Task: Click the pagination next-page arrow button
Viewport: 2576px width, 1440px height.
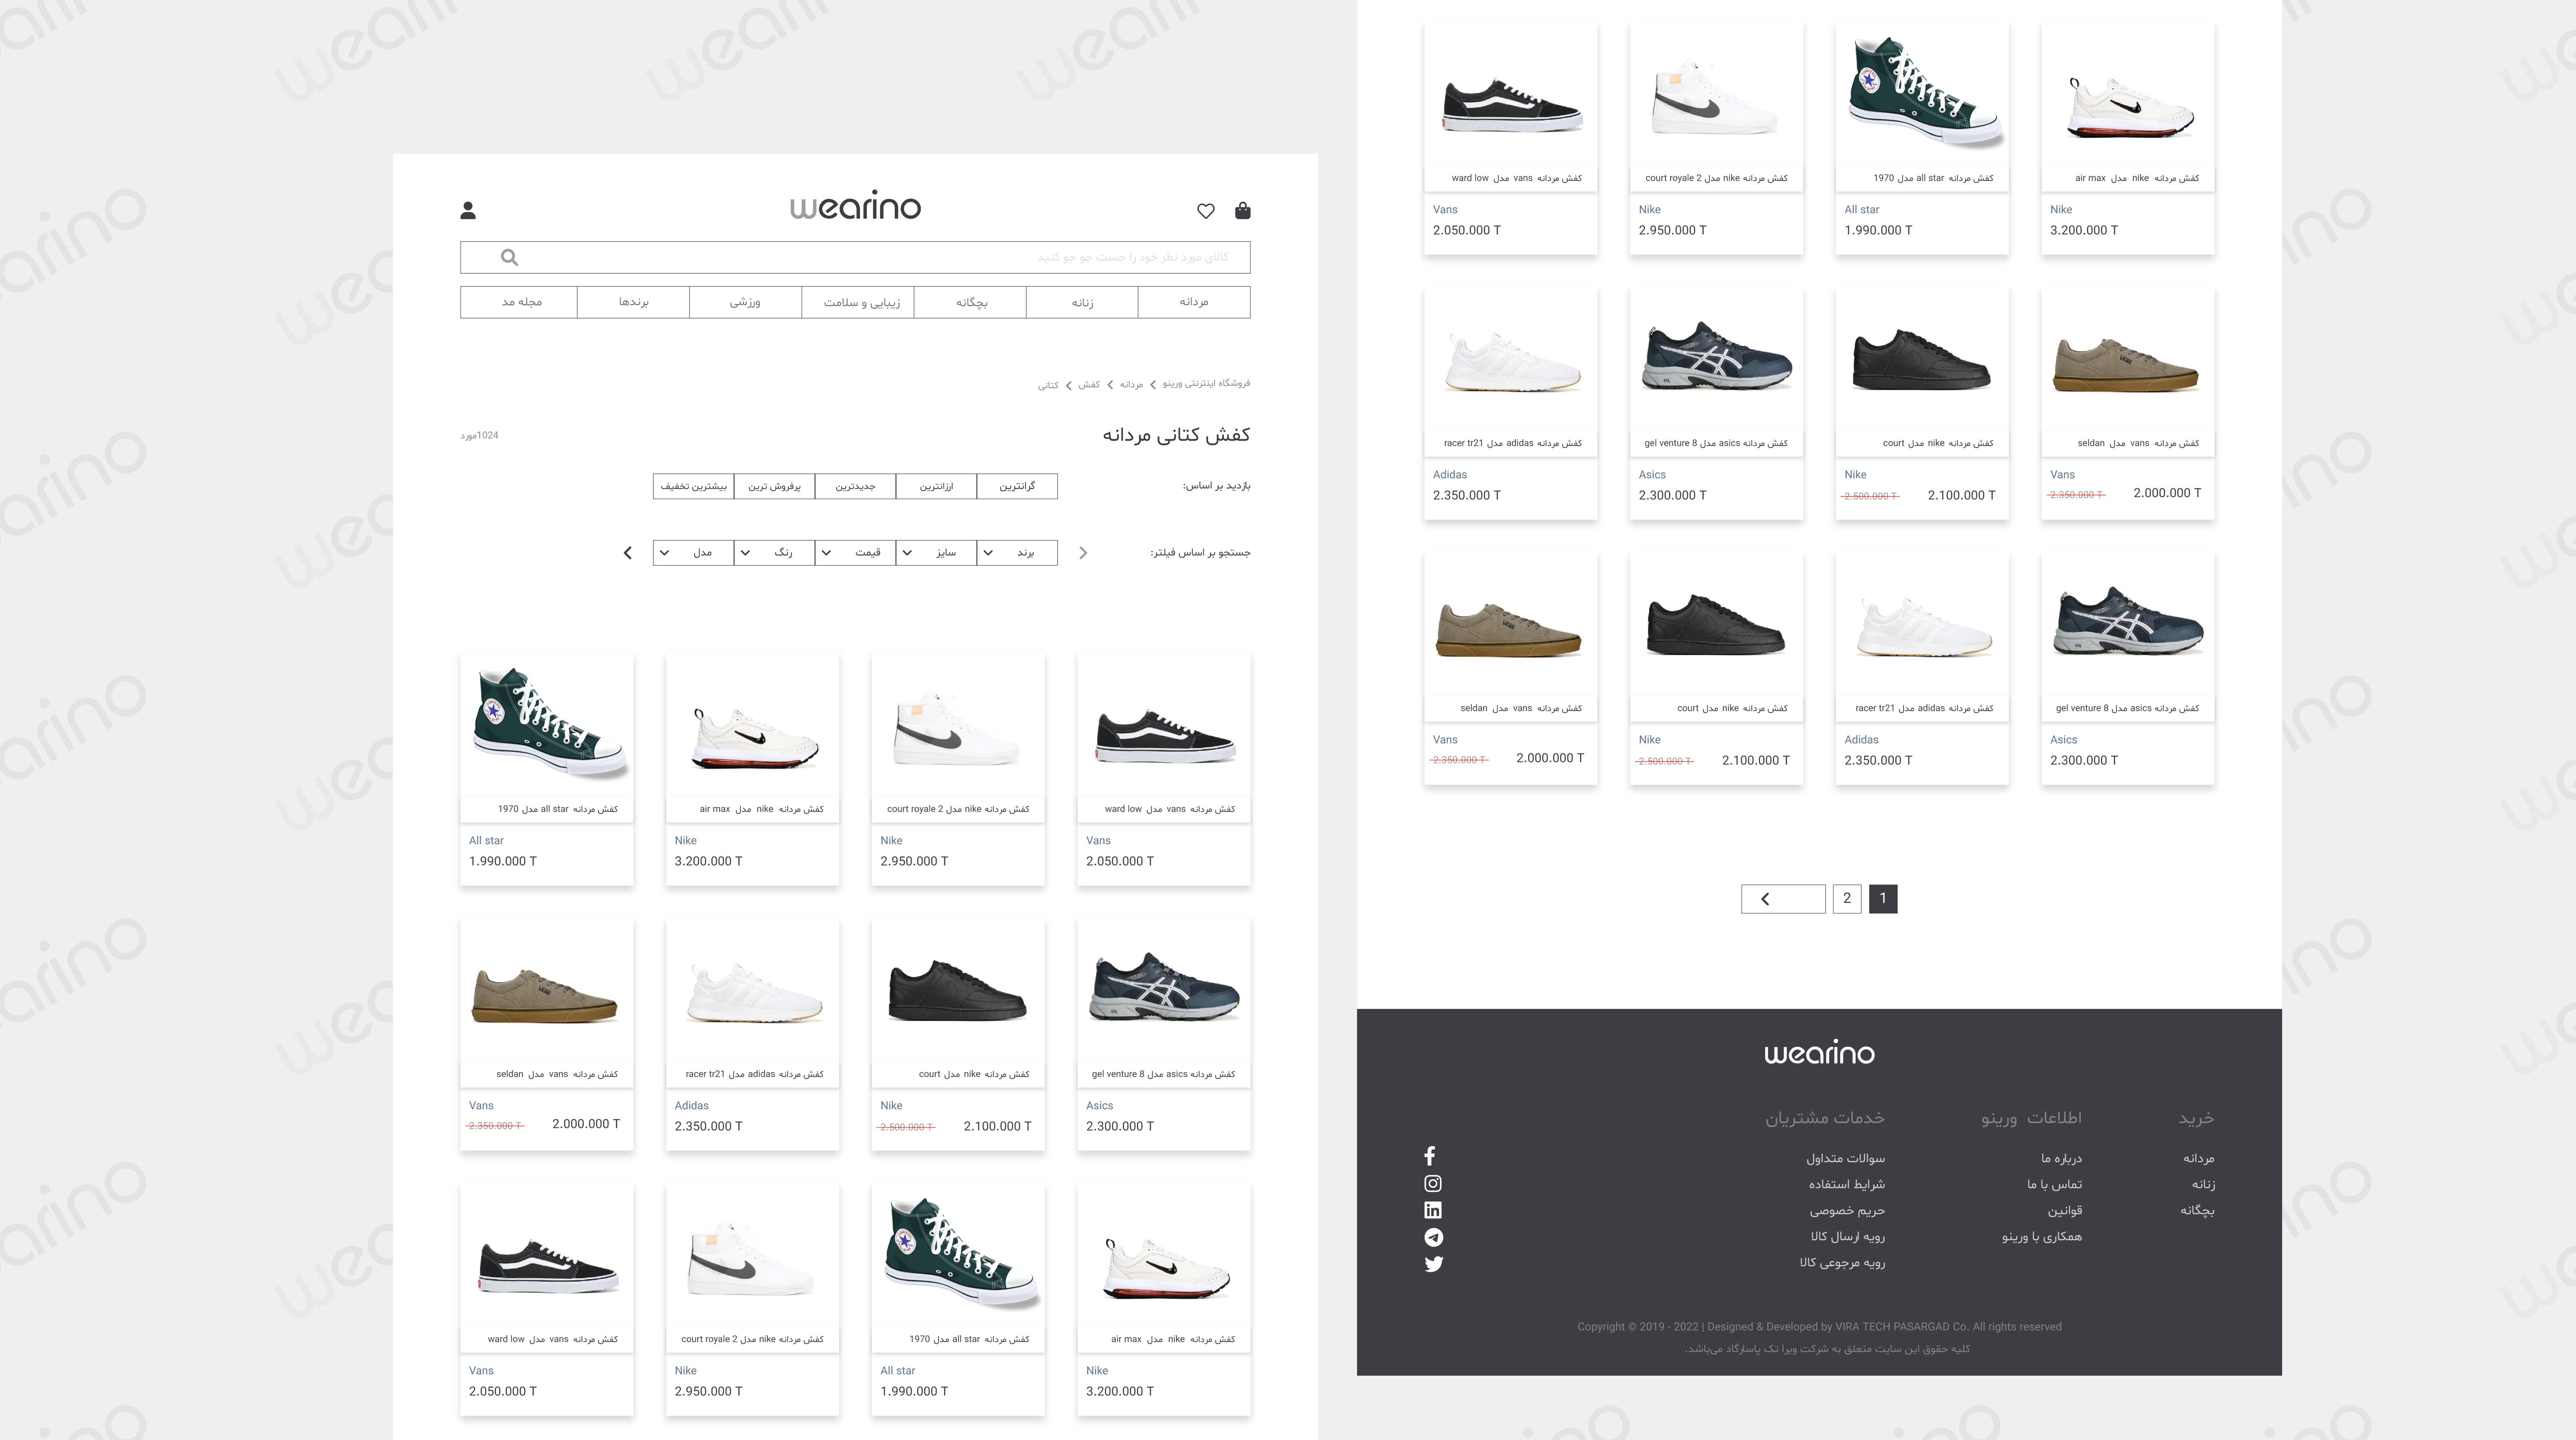Action: [1783, 899]
